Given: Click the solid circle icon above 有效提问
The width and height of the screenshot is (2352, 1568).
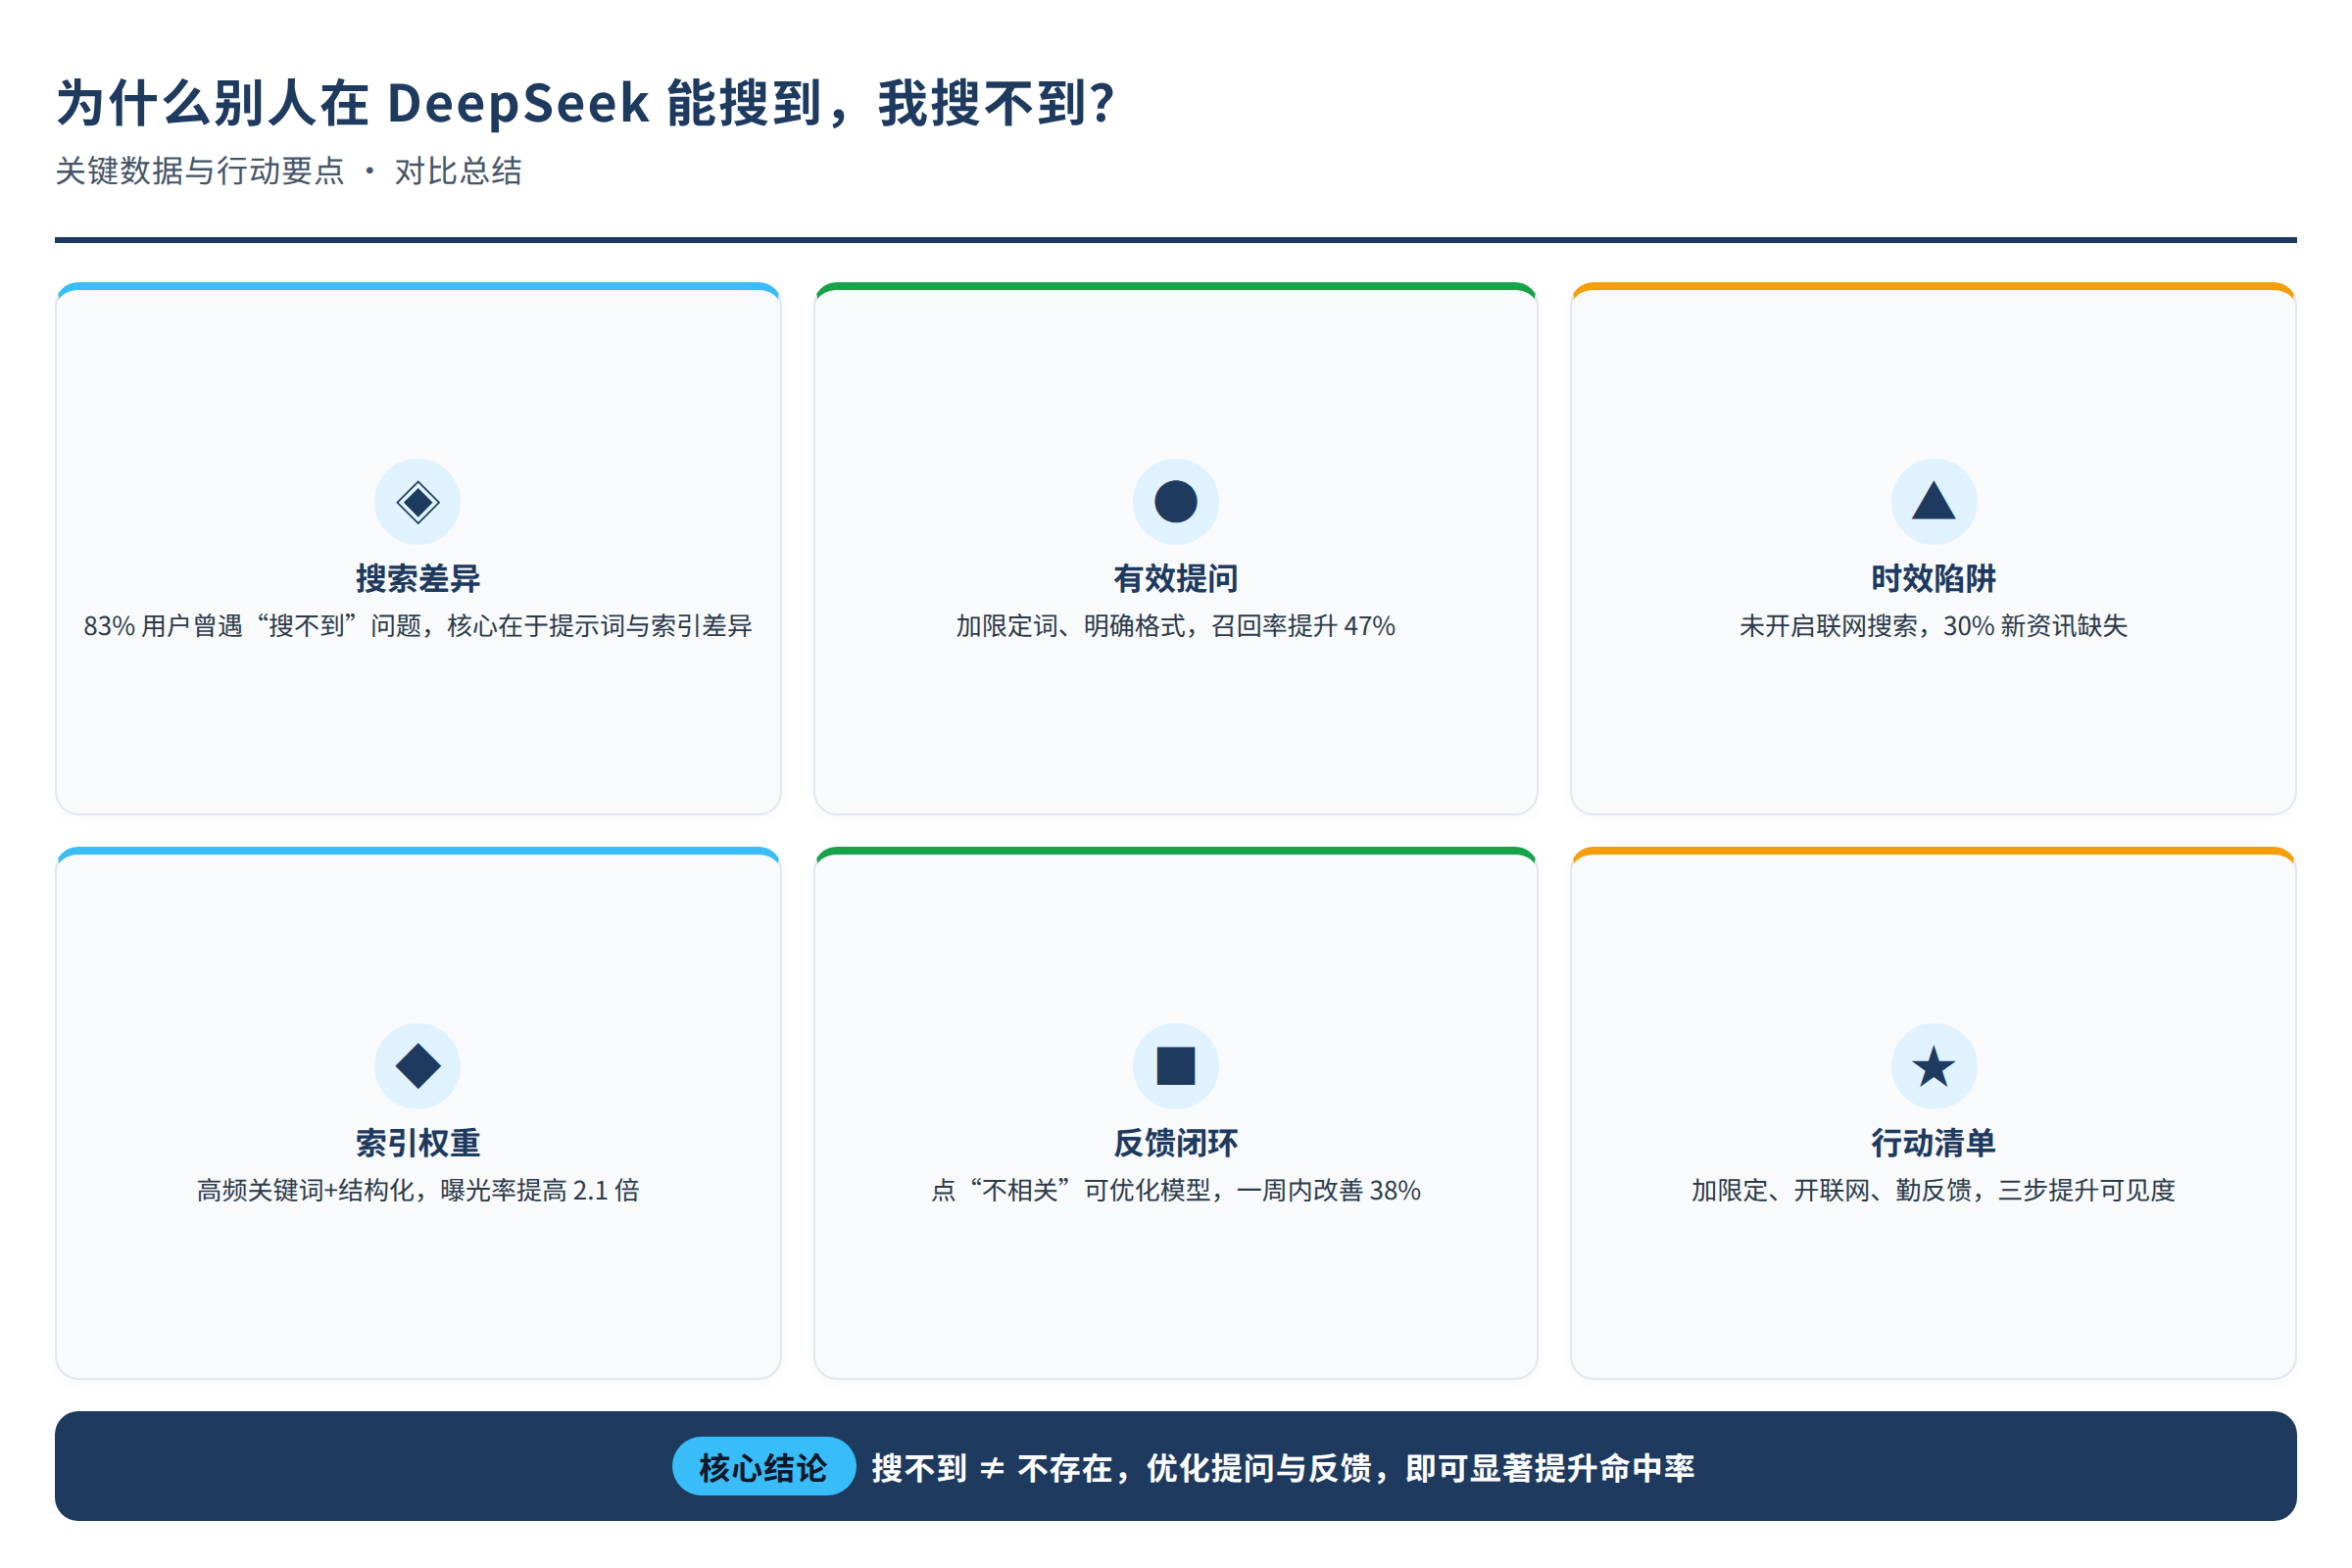Looking at the screenshot, I should [1176, 502].
